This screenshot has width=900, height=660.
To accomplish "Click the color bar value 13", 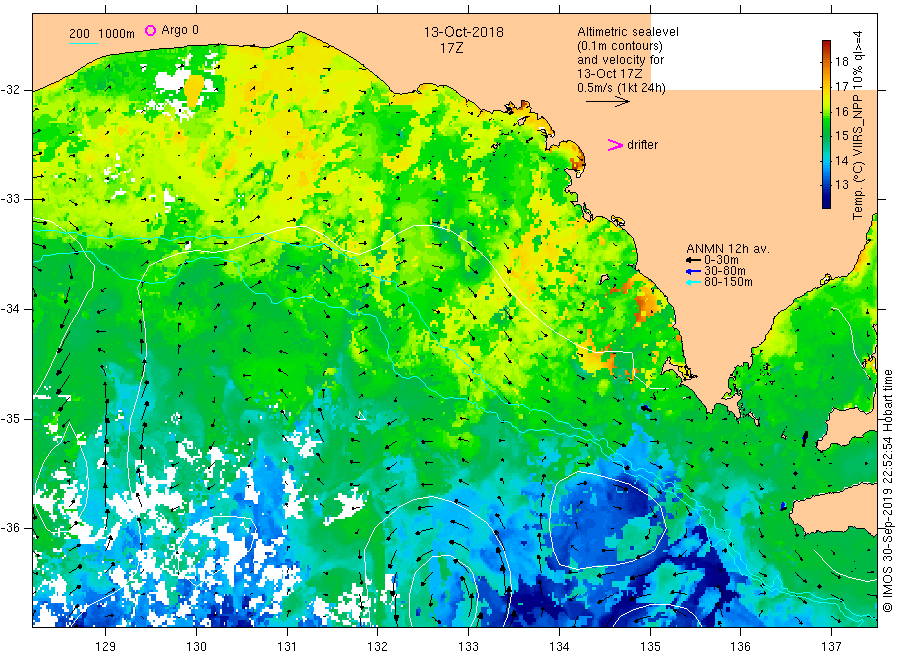I will (x=841, y=185).
